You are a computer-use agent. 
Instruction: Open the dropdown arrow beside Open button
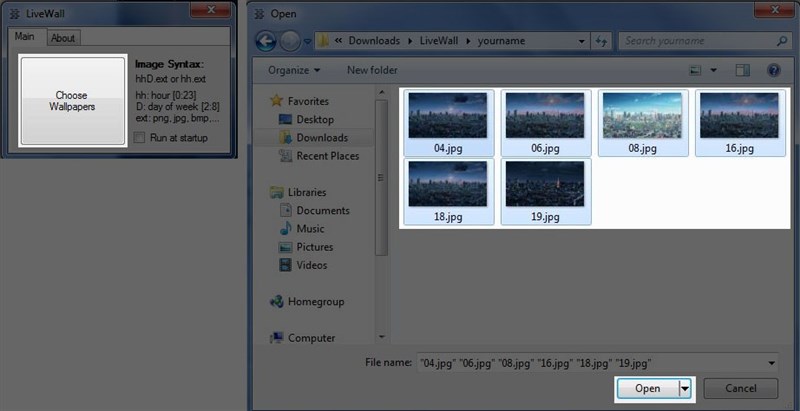[685, 389]
